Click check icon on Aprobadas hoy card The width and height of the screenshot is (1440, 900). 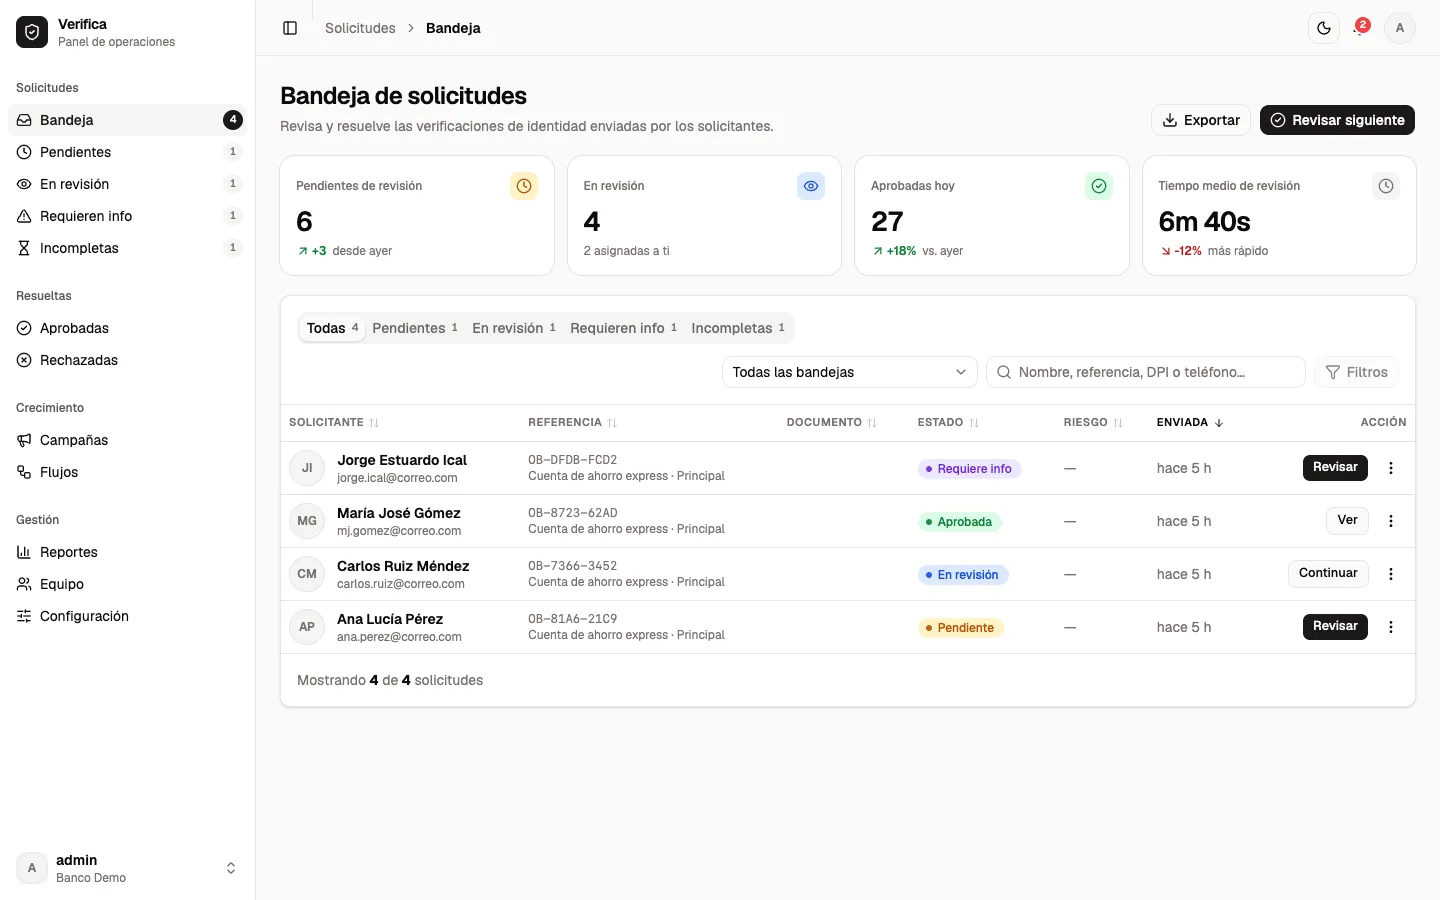(x=1099, y=186)
